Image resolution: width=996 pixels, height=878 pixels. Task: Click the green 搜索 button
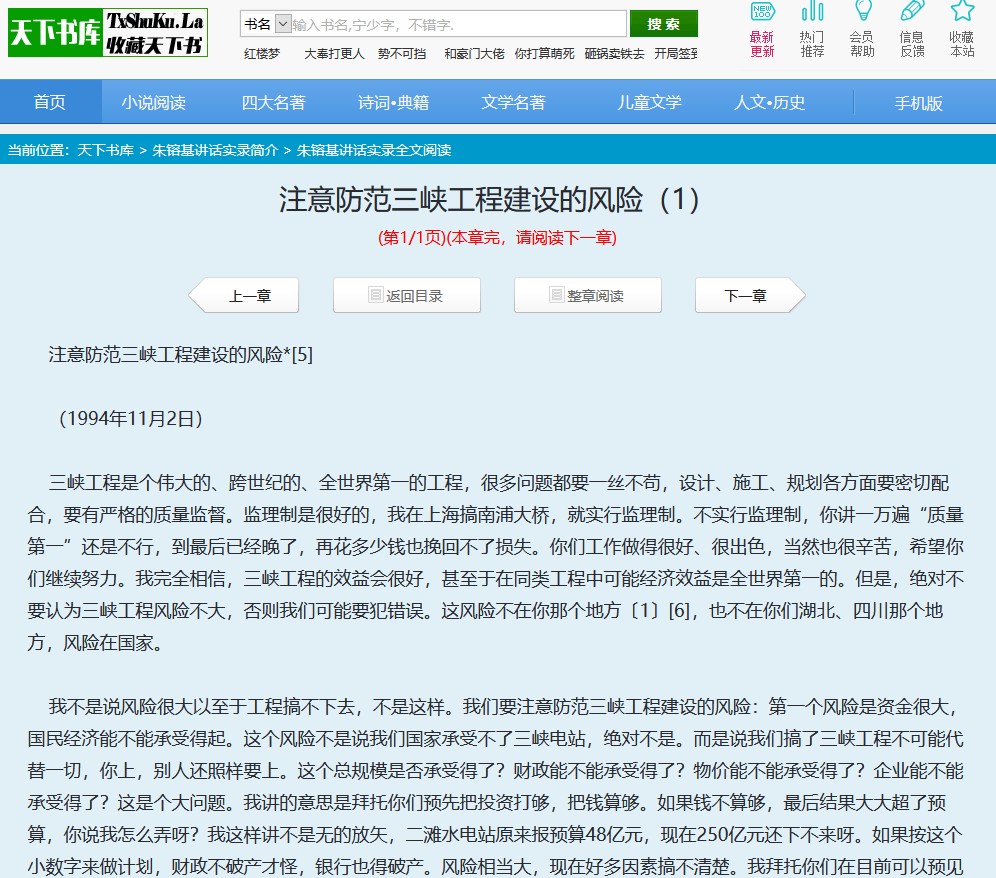[x=664, y=24]
